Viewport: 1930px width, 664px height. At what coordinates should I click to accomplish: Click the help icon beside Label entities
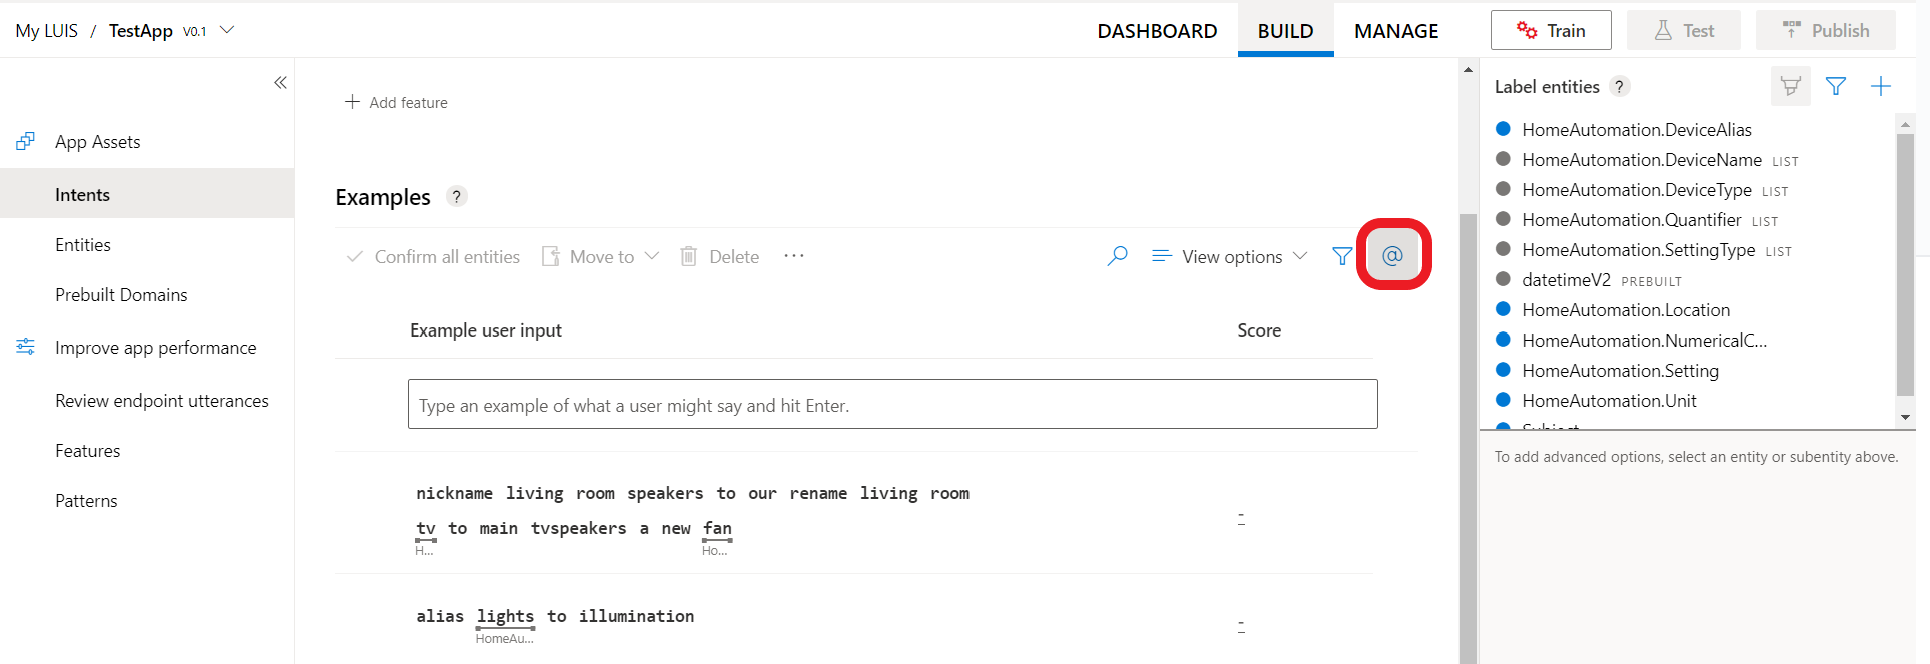pyautogui.click(x=1620, y=87)
